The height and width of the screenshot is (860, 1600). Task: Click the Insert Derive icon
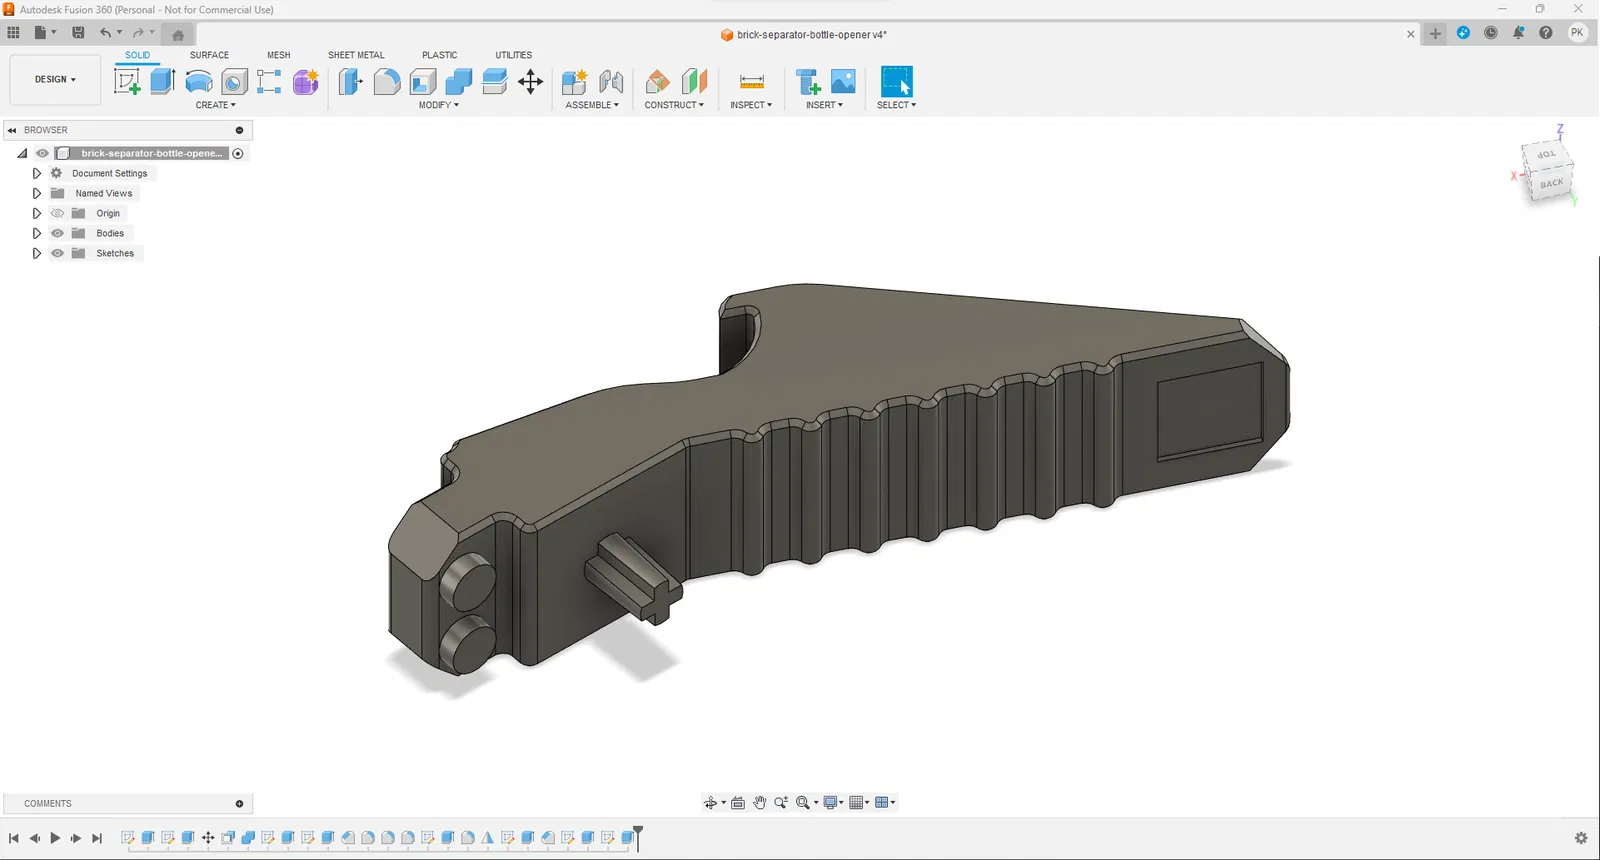[808, 82]
